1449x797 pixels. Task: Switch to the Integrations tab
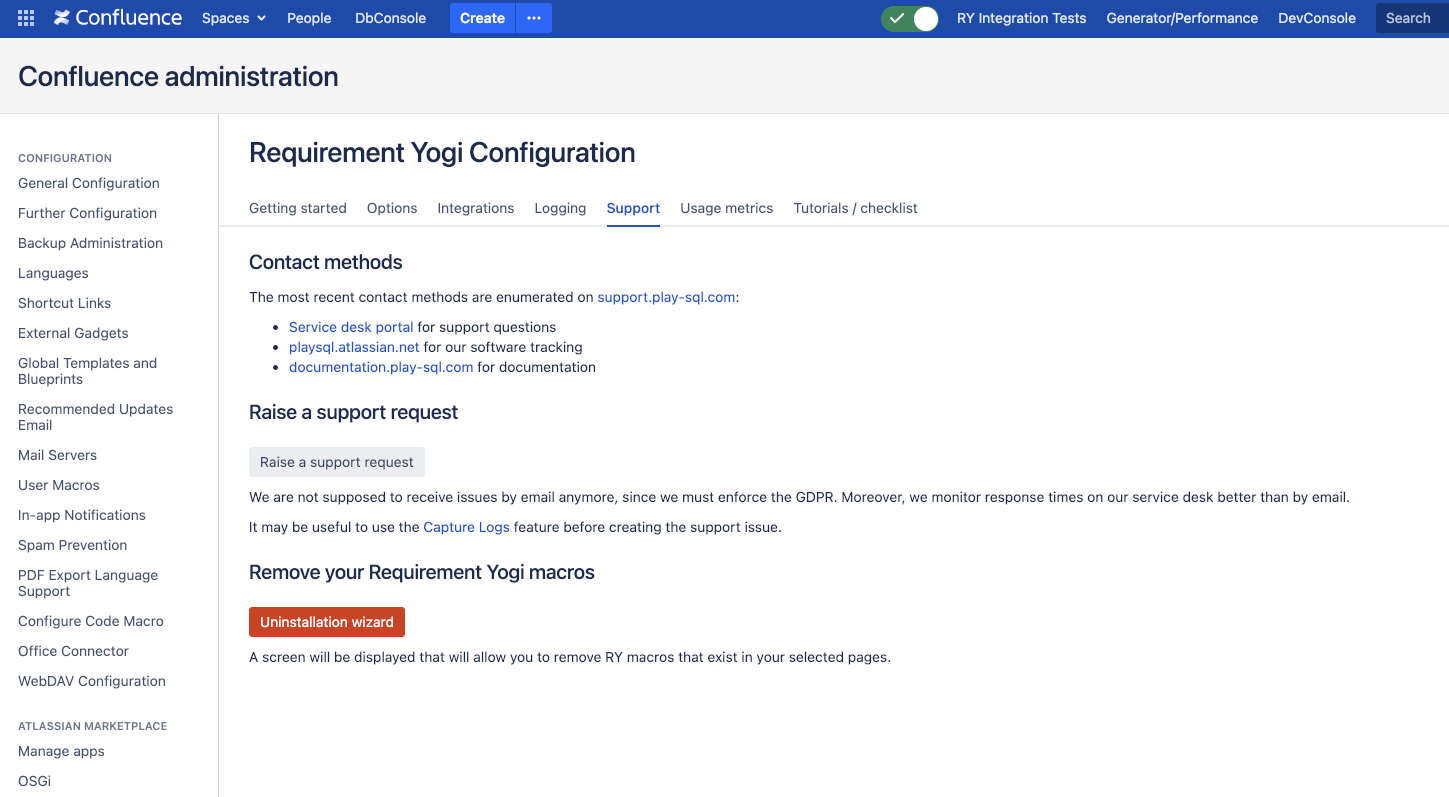coord(475,208)
